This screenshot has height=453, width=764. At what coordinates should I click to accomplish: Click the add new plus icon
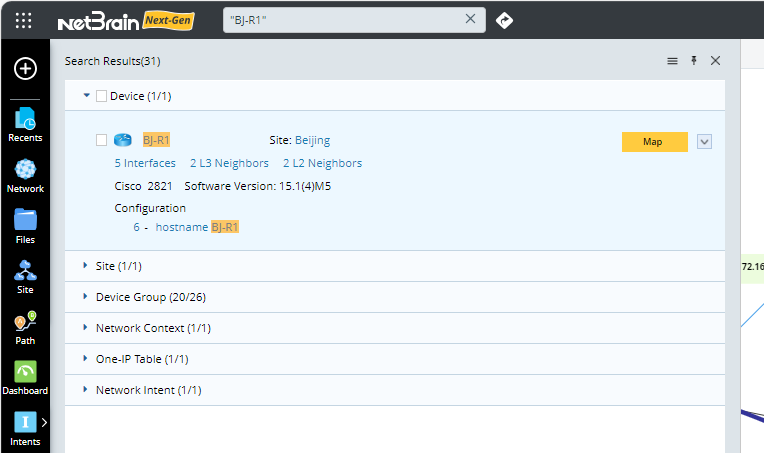tap(25, 68)
